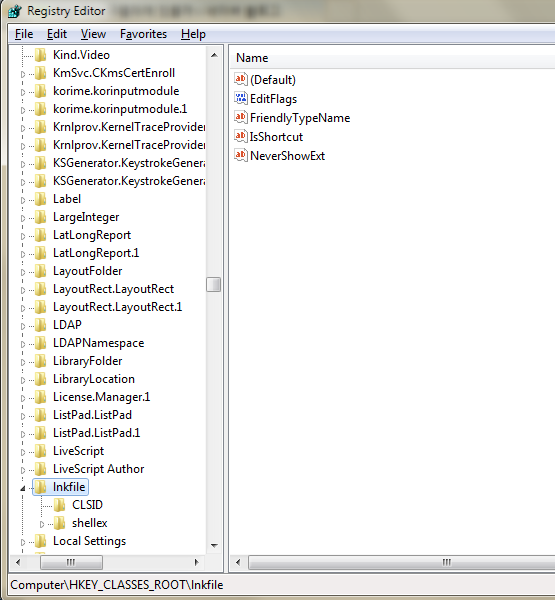Expand the Label key

point(23,200)
